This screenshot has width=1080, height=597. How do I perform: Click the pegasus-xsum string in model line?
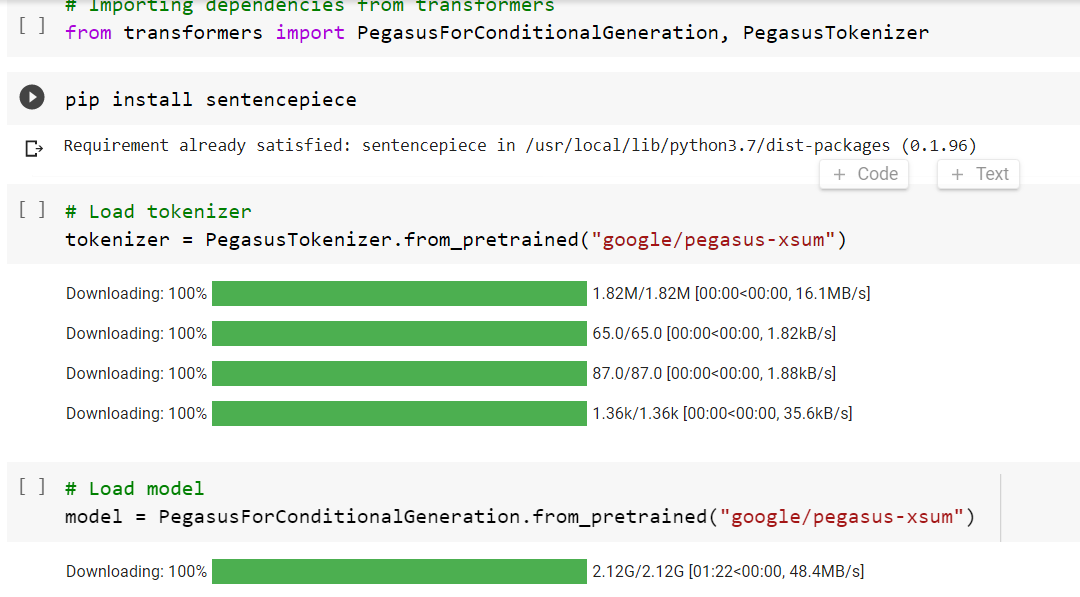coord(846,517)
